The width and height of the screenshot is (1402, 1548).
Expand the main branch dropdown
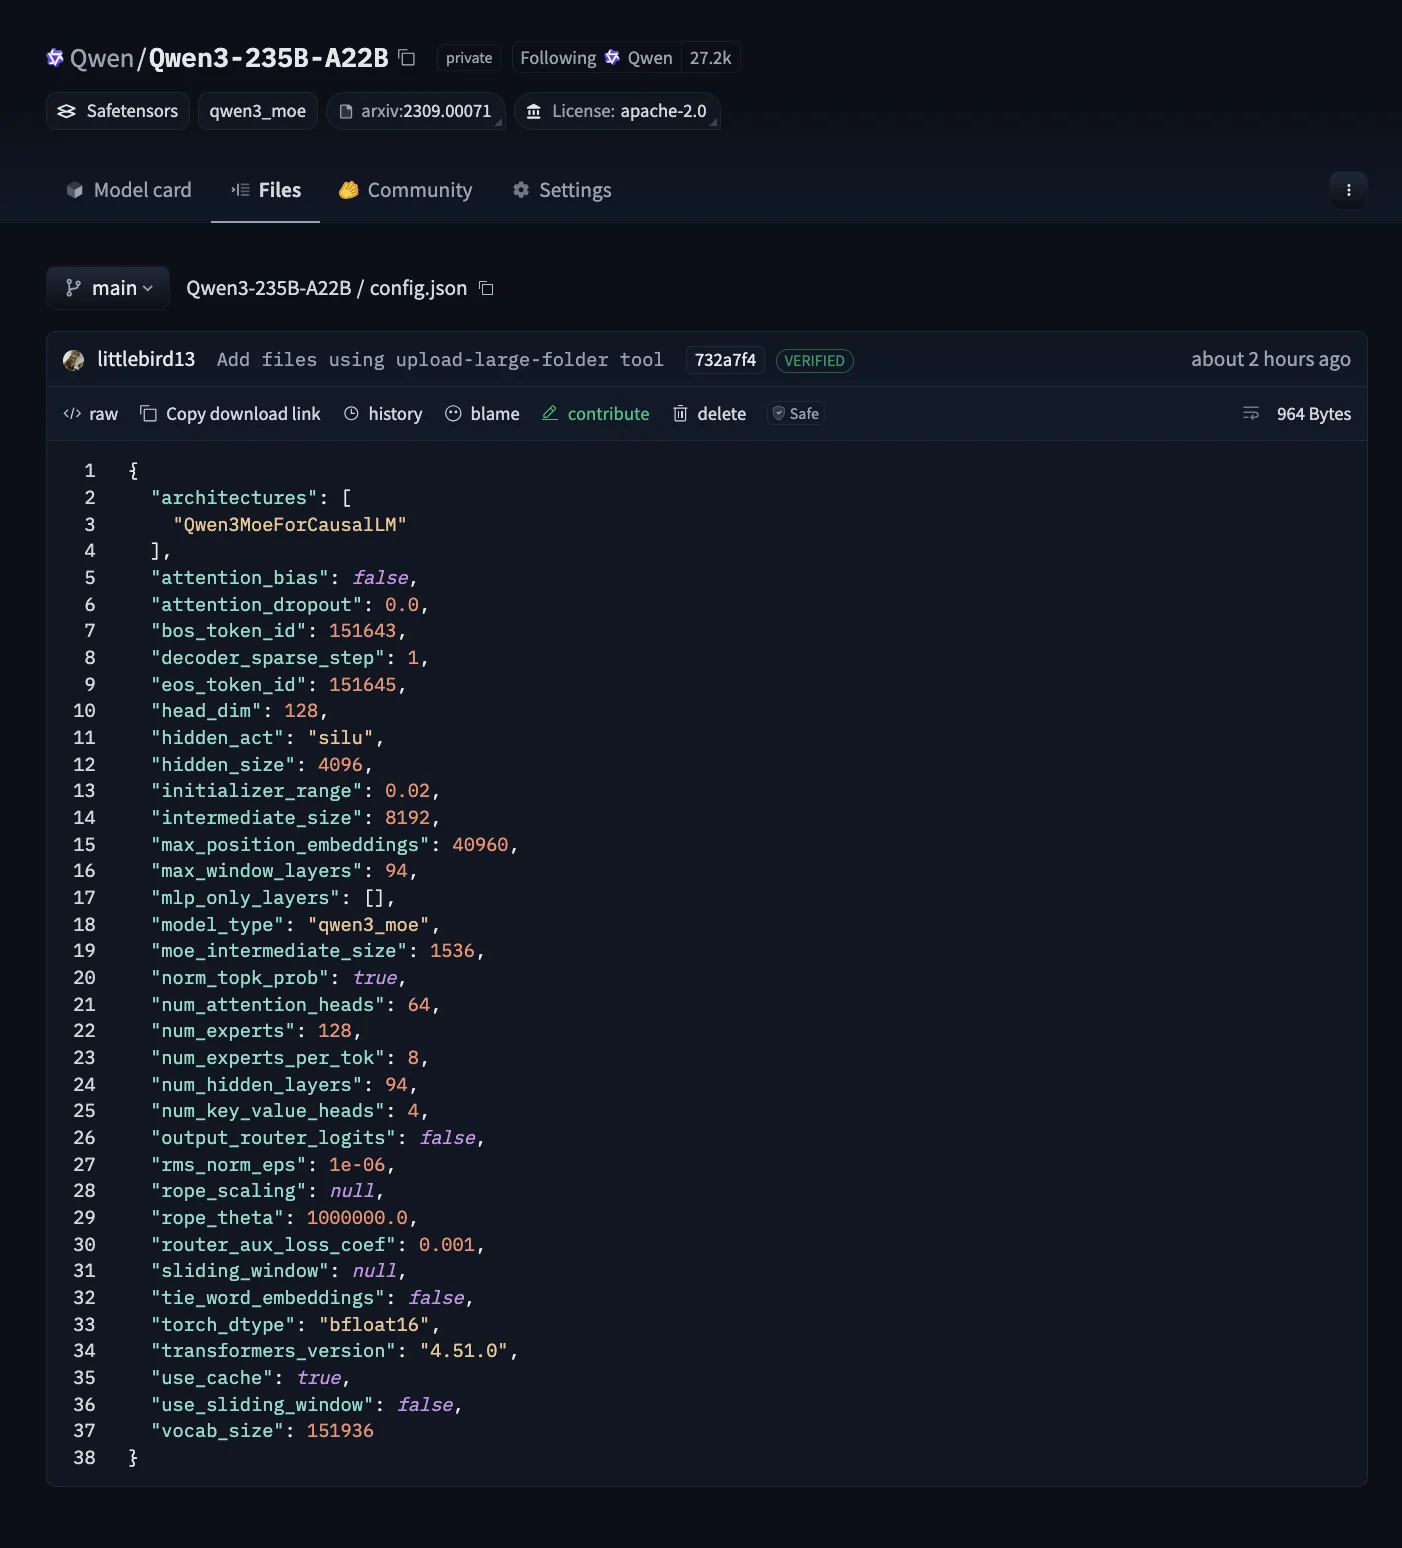pyautogui.click(x=108, y=288)
